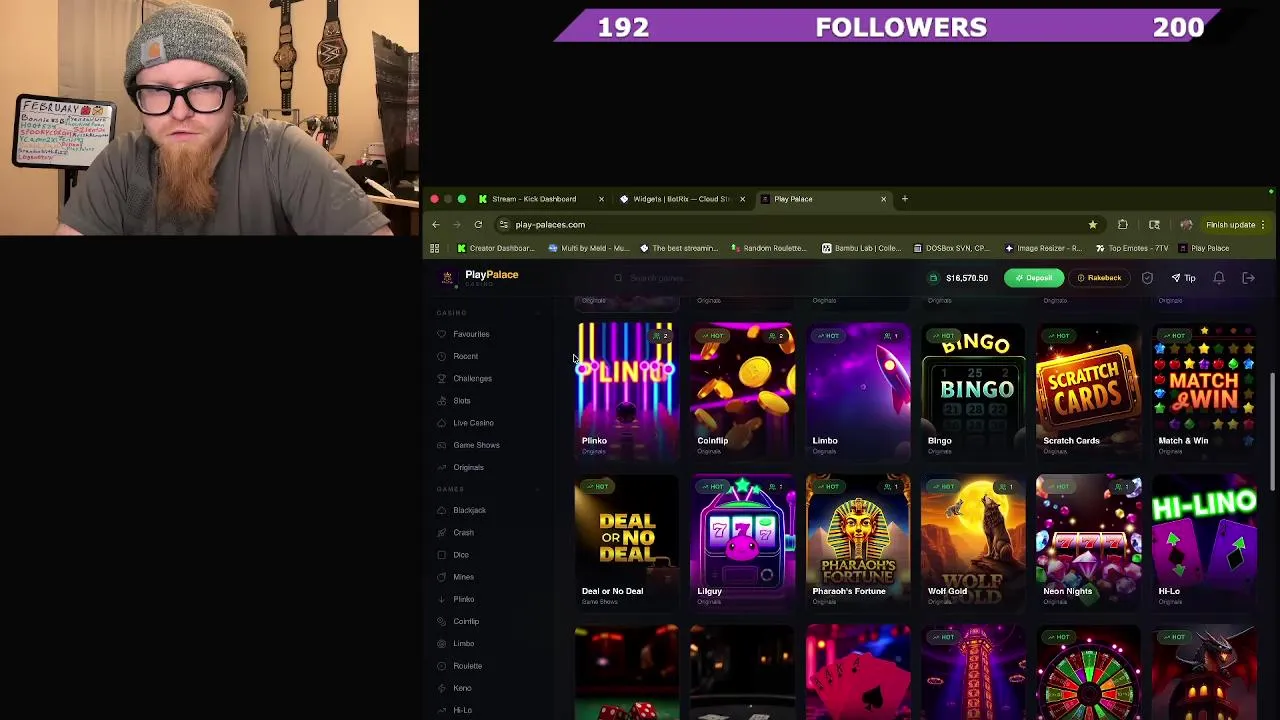The width and height of the screenshot is (1280, 720).
Task: Open the Coinflip game card
Action: click(742, 390)
